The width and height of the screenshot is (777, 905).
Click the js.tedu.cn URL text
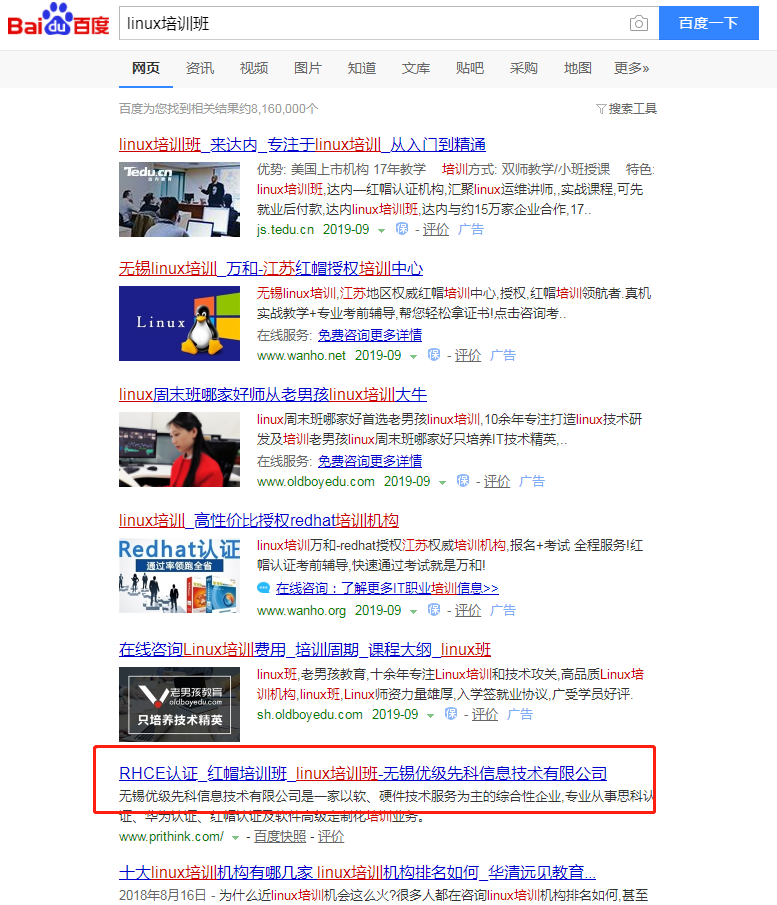coord(285,229)
